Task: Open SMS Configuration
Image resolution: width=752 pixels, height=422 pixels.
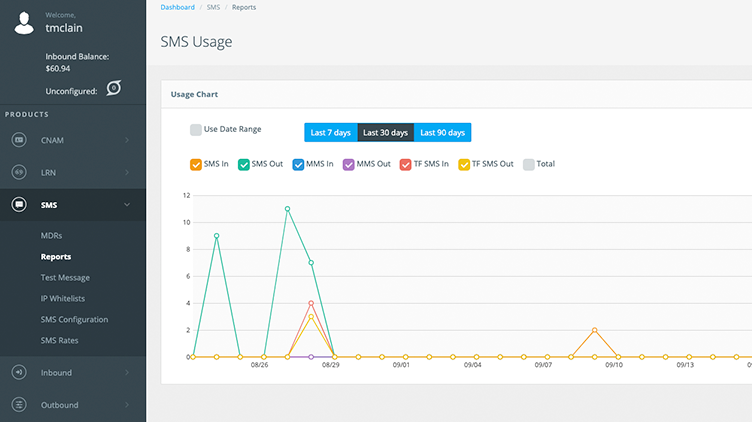Action: pos(74,319)
